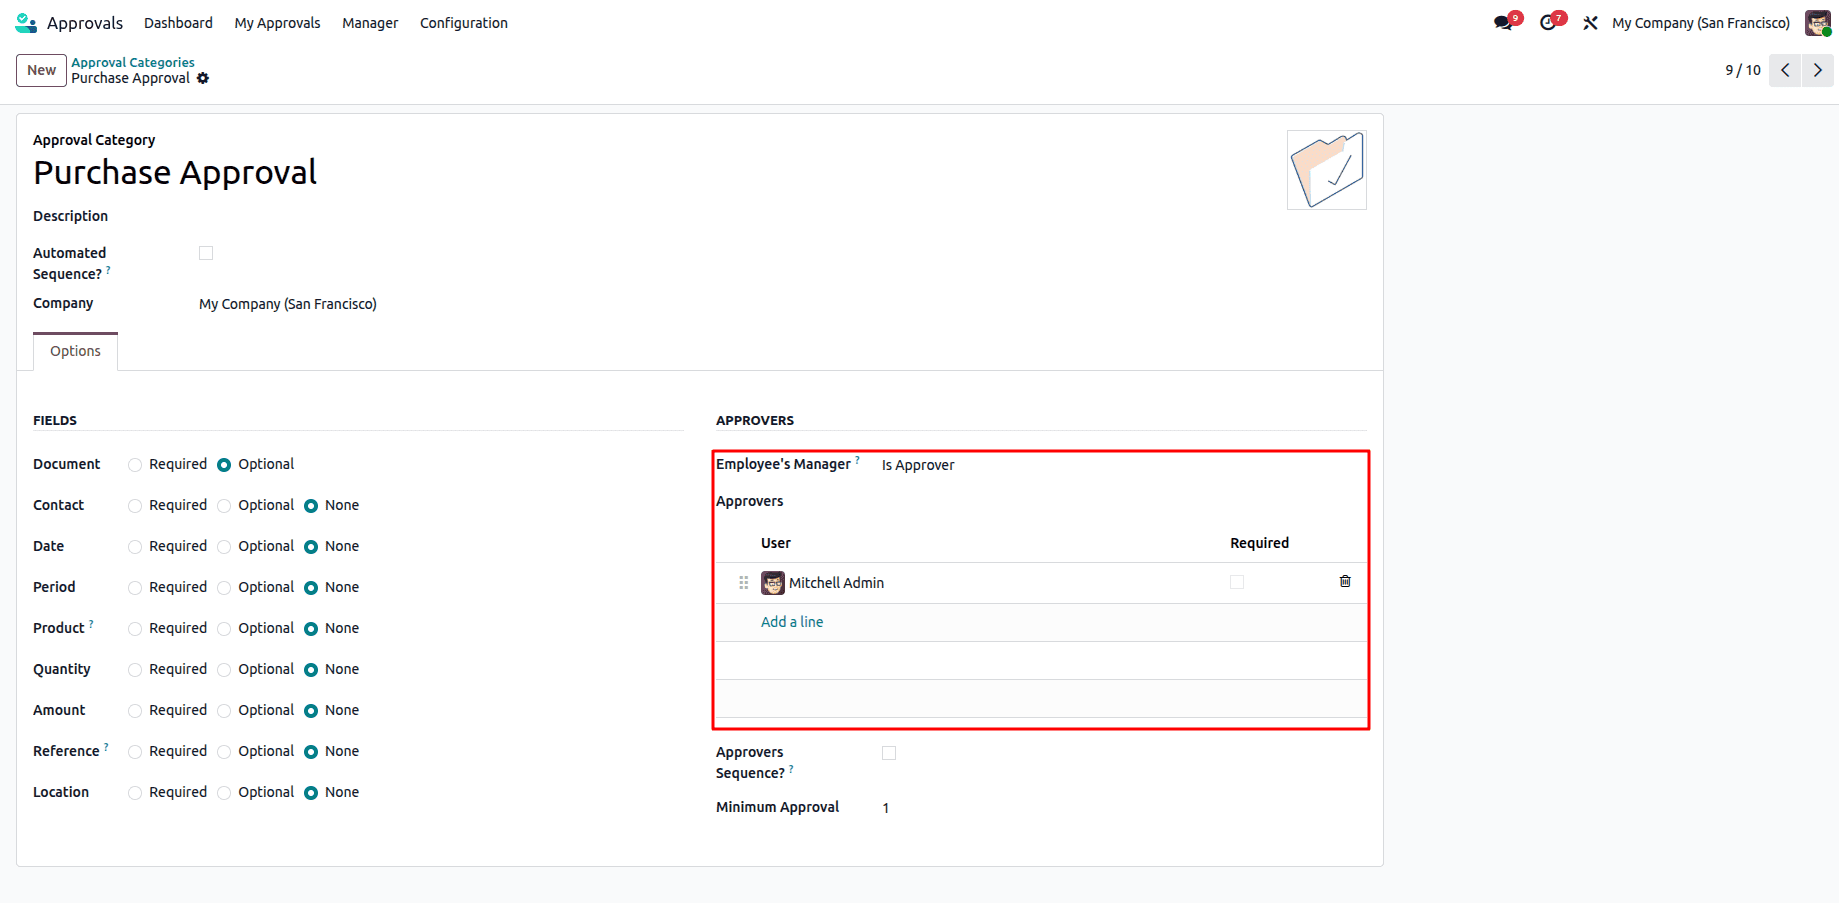Image resolution: width=1839 pixels, height=903 pixels.
Task: Add a line to approvers list
Action: coord(792,622)
